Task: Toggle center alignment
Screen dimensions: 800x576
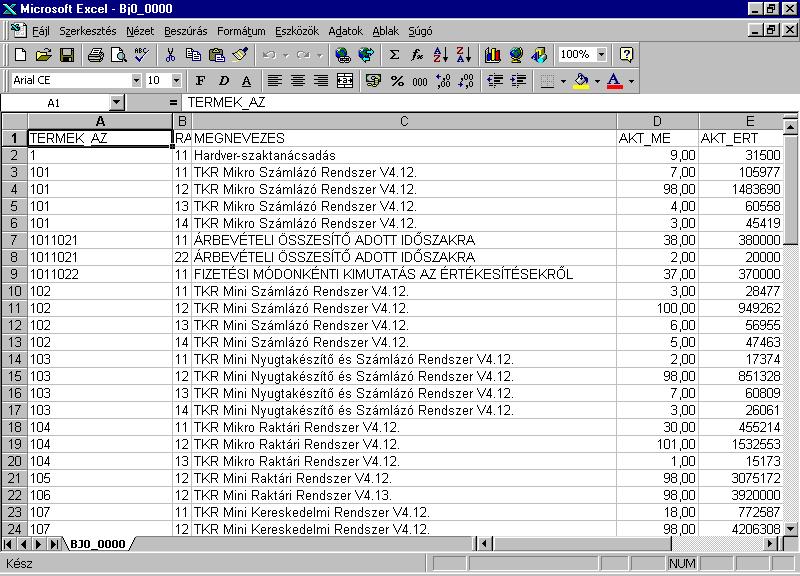Action: [298, 81]
